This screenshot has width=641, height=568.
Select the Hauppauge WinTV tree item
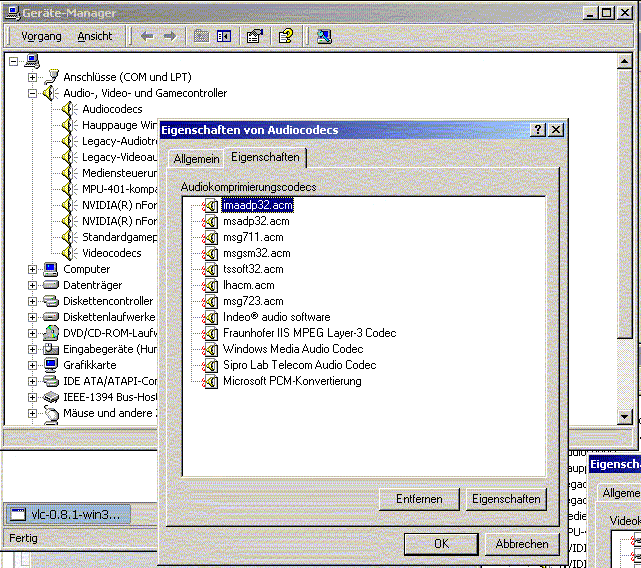tap(119, 125)
